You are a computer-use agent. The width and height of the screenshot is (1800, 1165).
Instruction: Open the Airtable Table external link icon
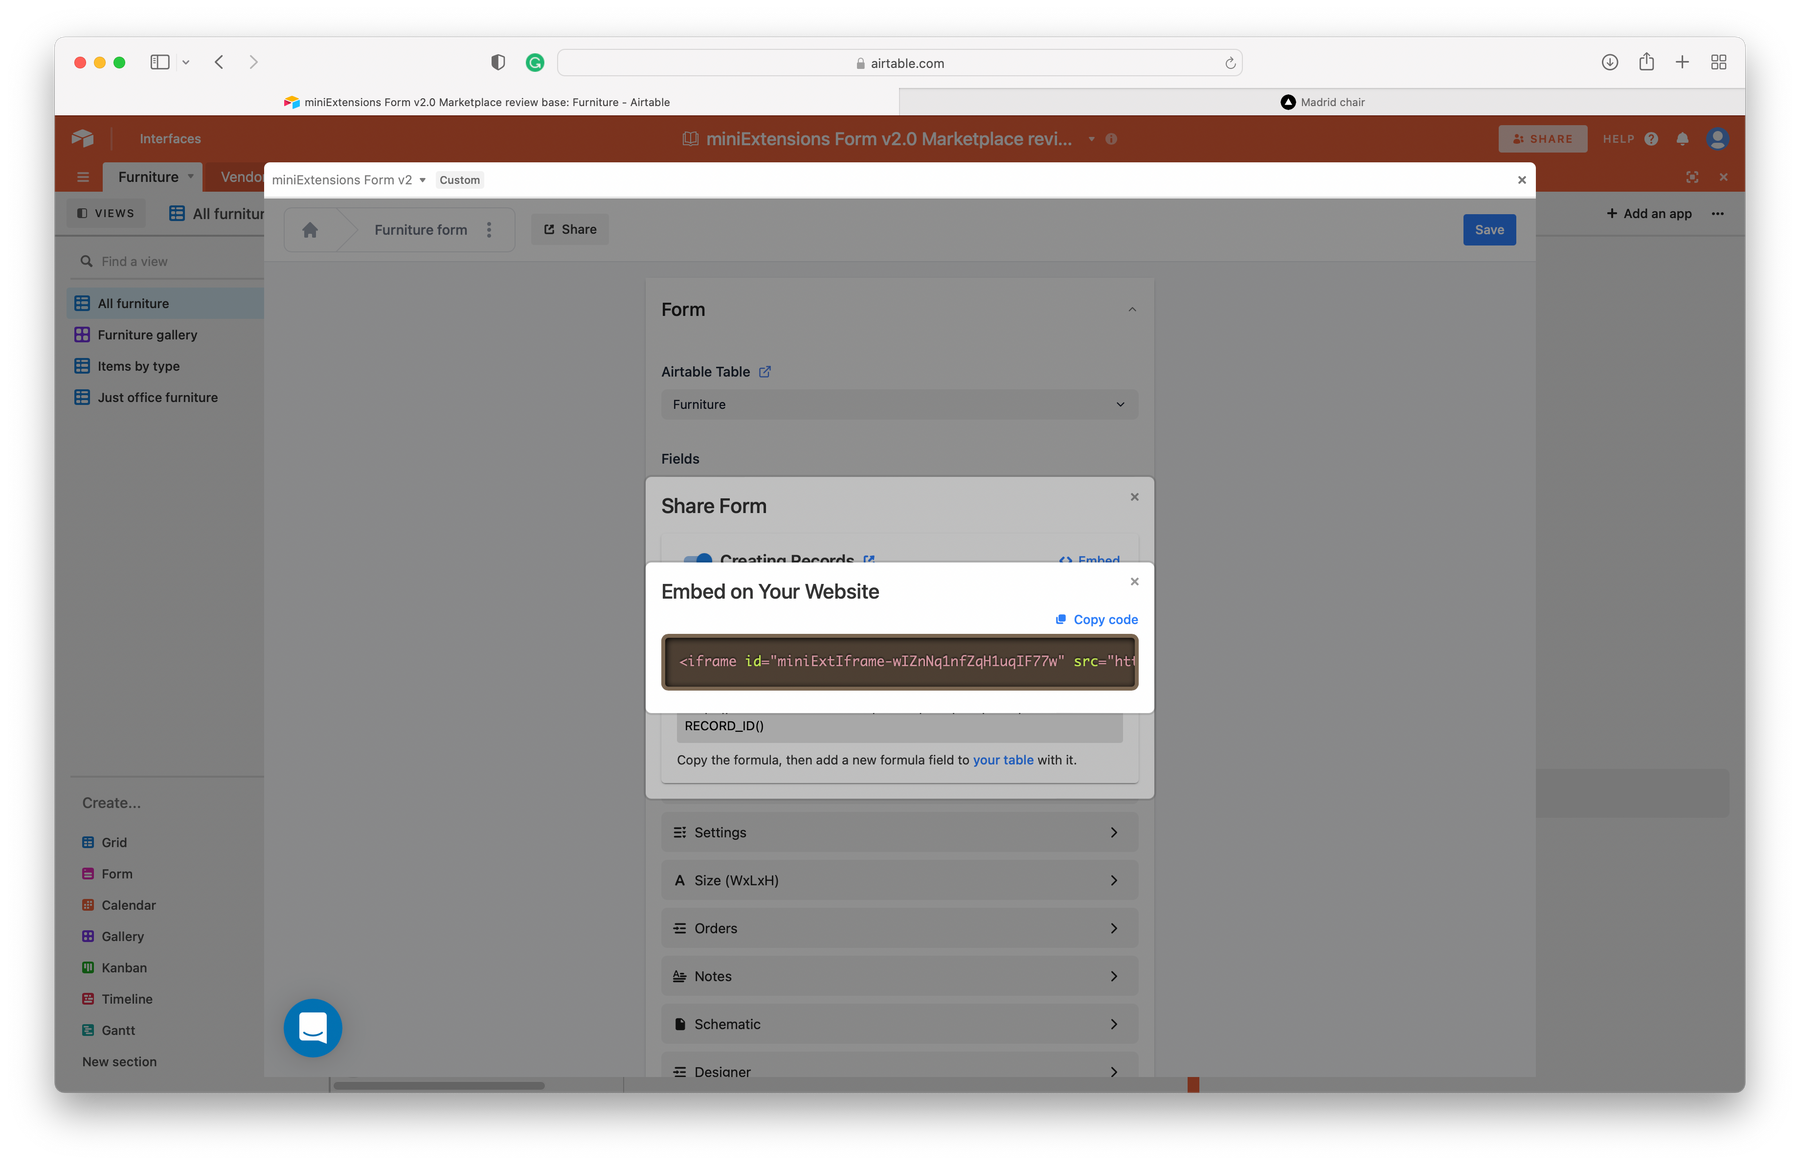tap(765, 372)
